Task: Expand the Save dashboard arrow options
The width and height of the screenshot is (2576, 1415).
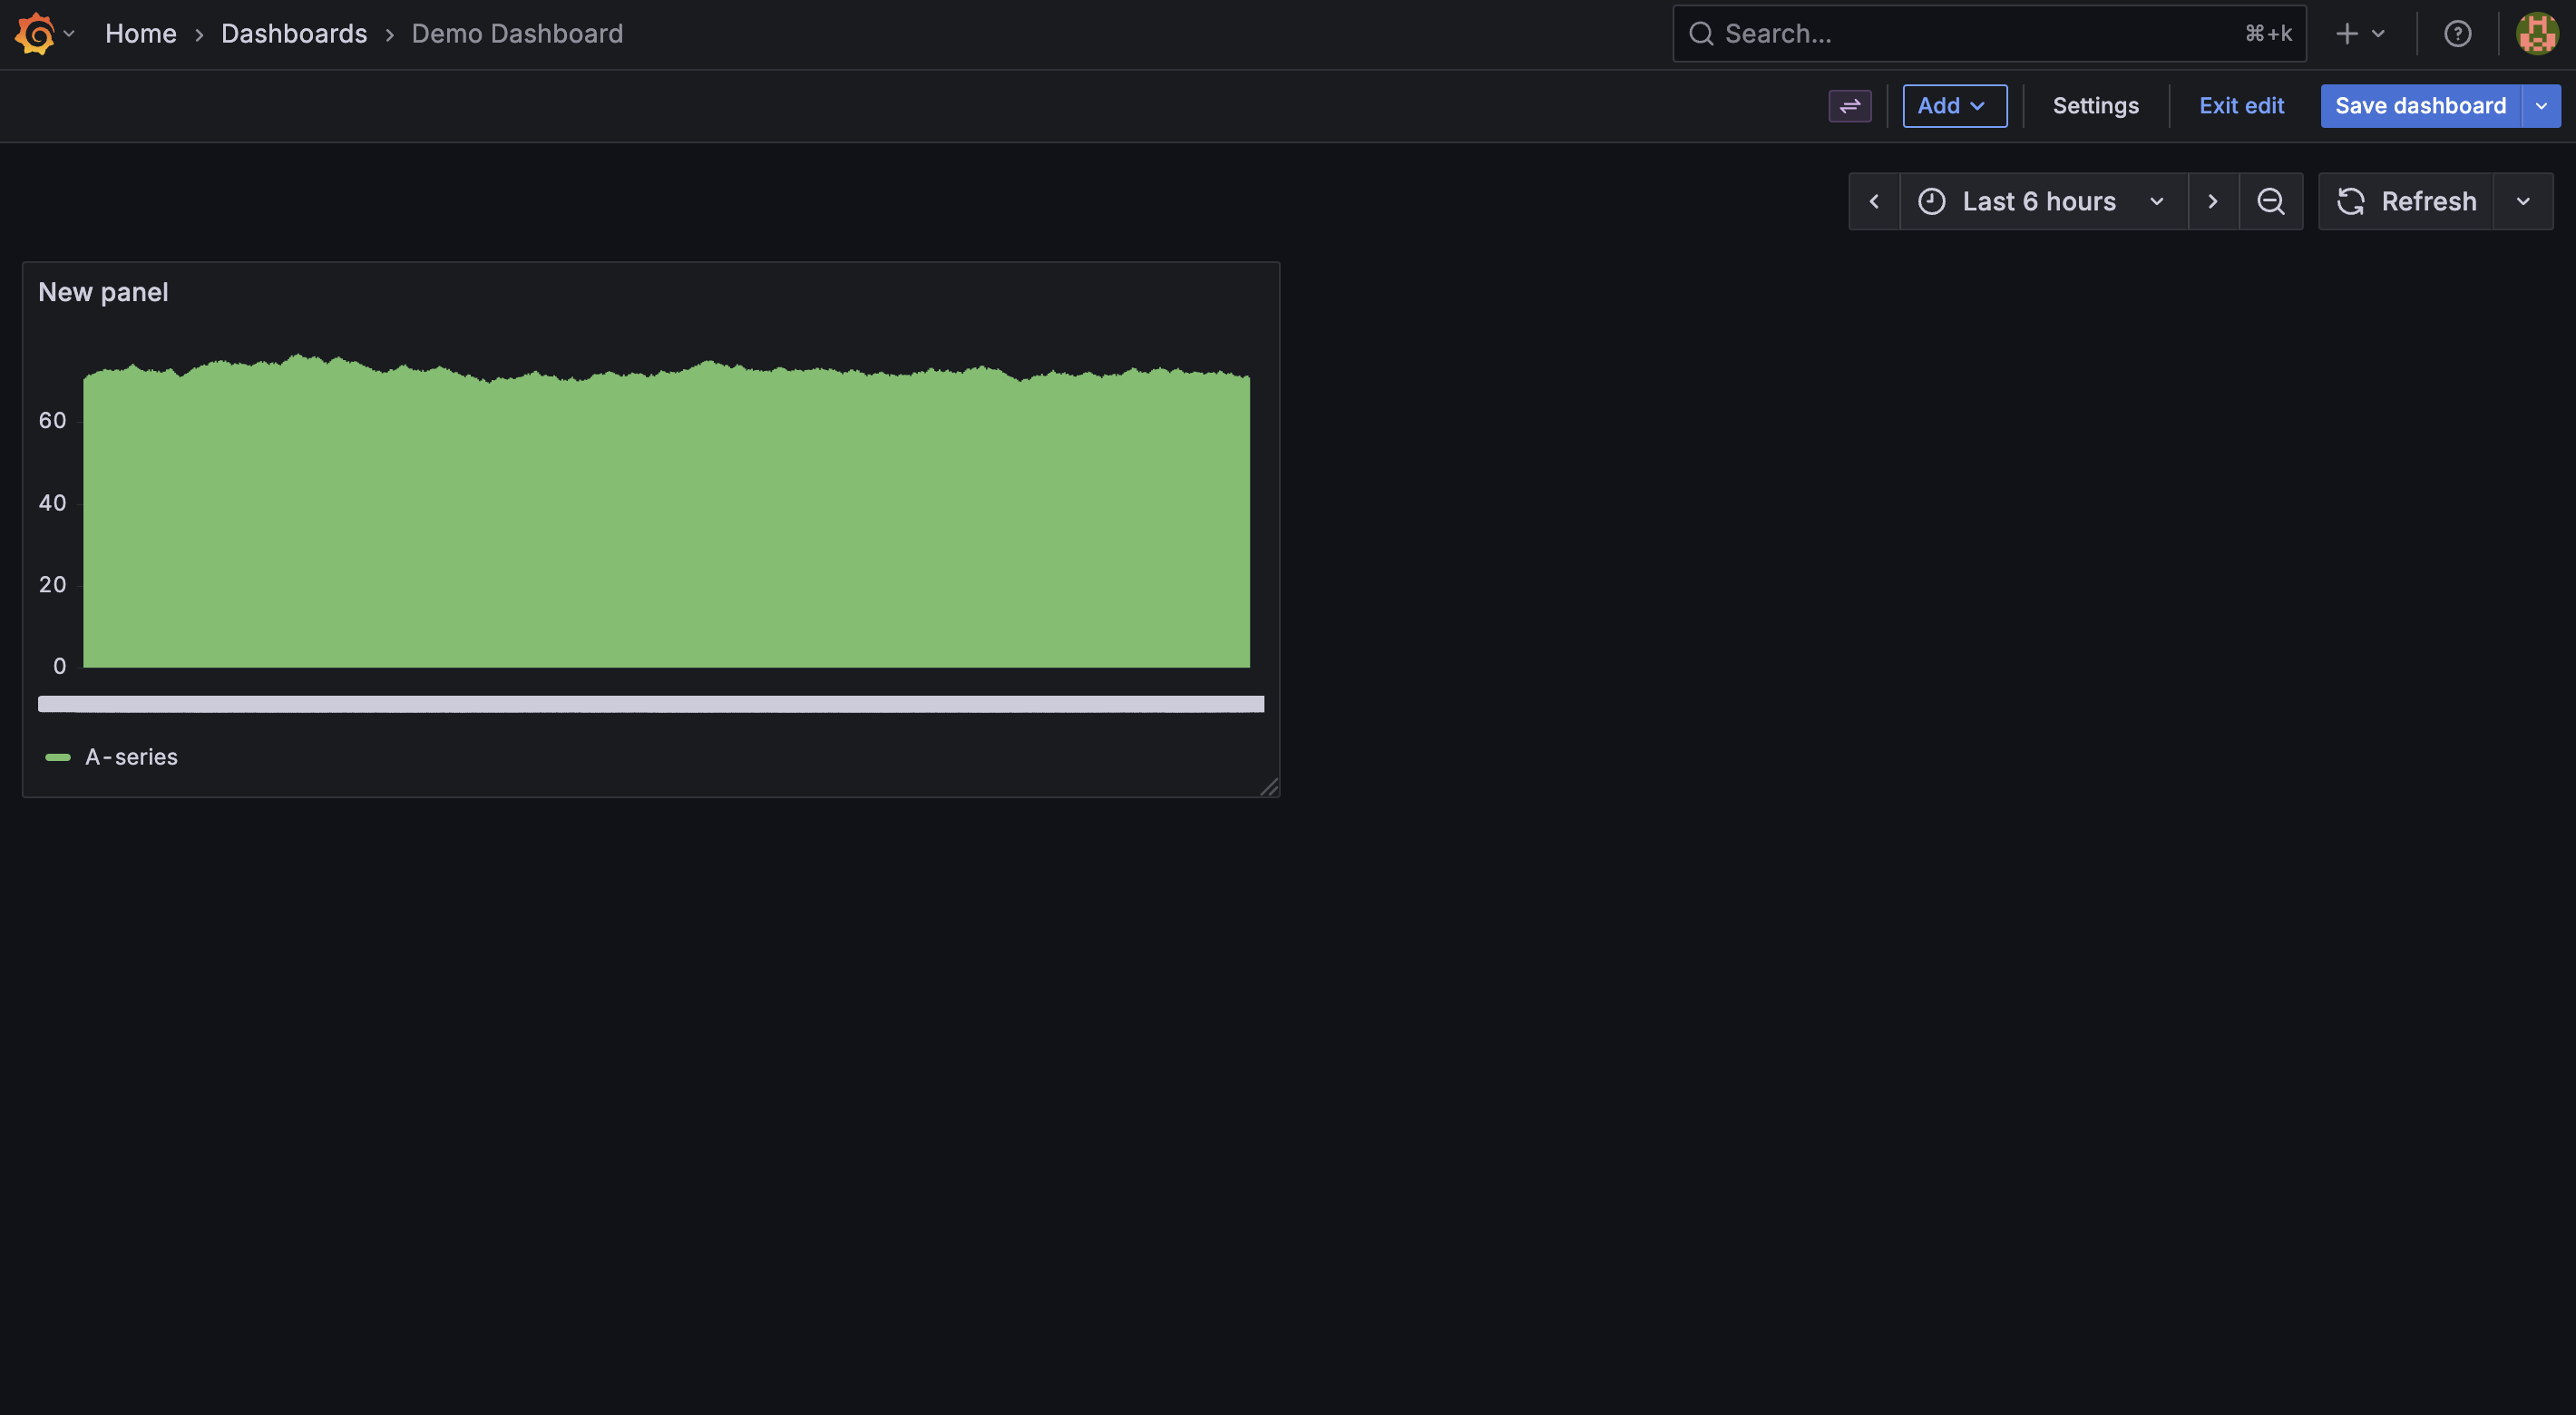Action: click(x=2541, y=106)
